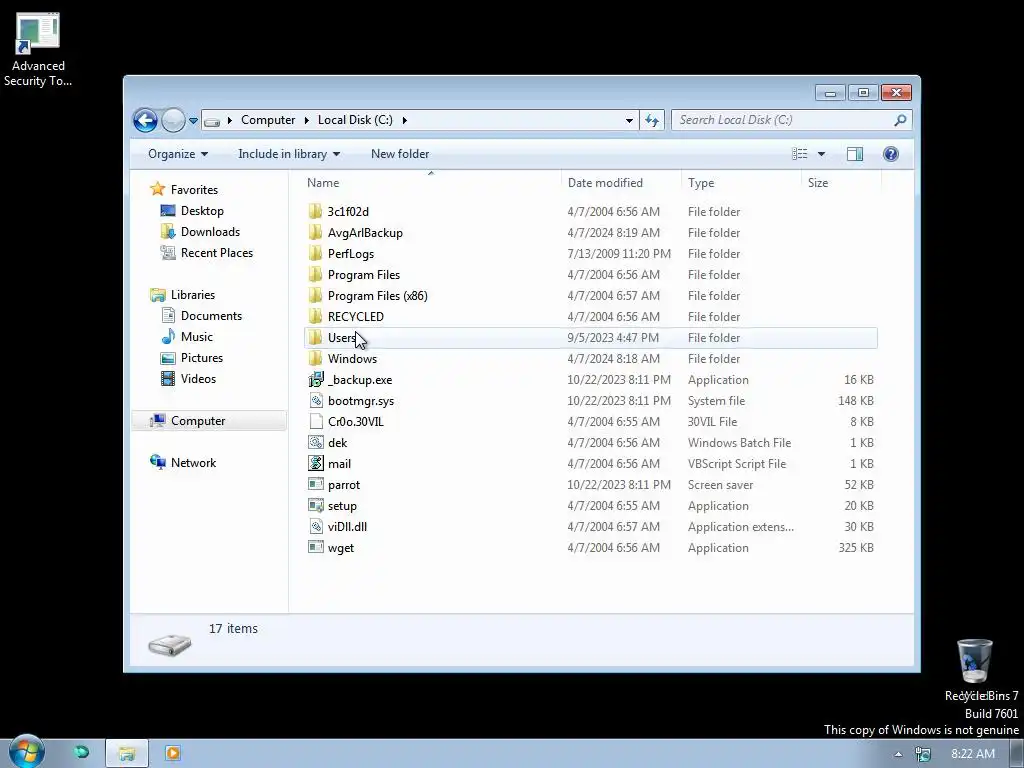The width and height of the screenshot is (1024, 768).
Task: Click '7/13/2009 11:20 PM' date text
Action: click(x=619, y=253)
